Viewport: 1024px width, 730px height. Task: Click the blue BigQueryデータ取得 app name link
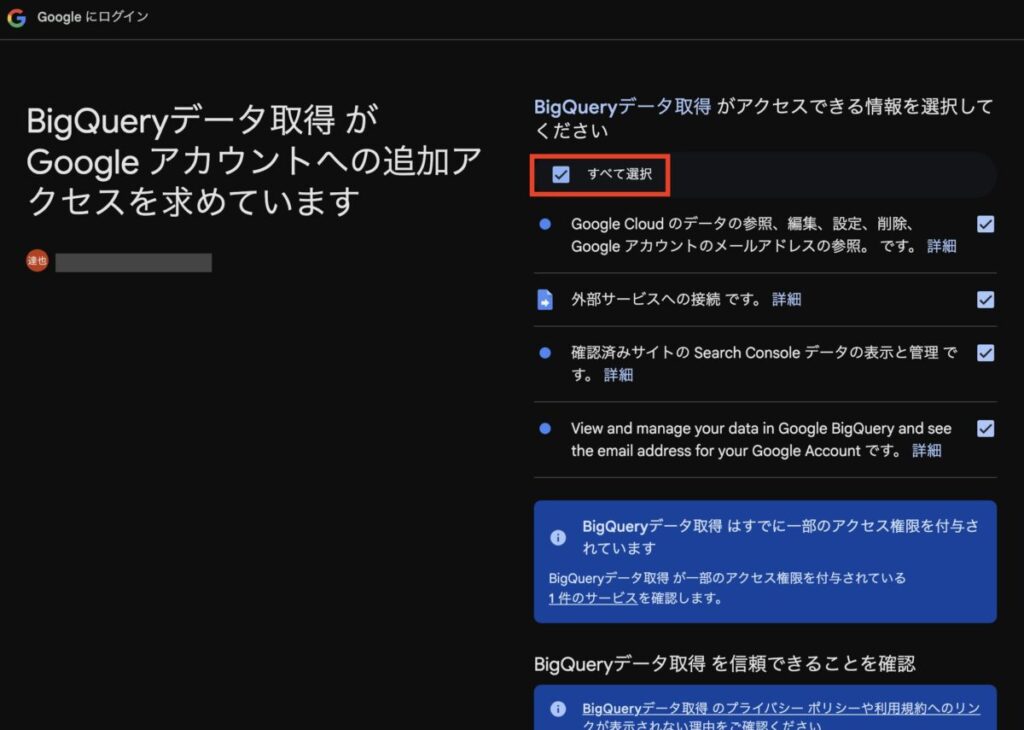tap(622, 106)
